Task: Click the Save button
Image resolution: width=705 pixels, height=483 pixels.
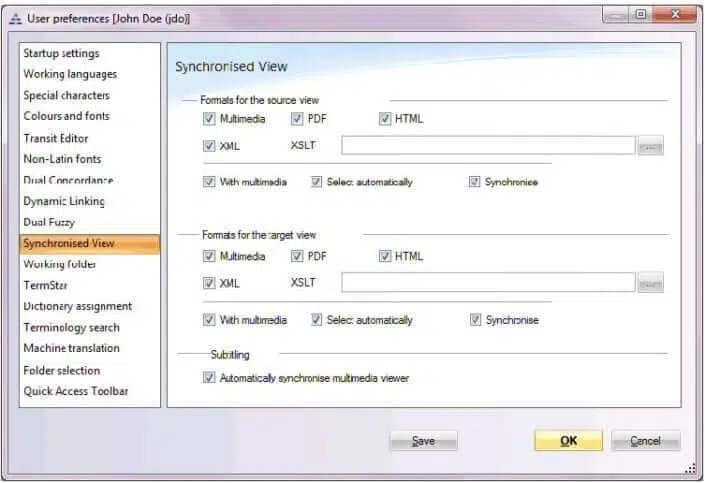Action: coord(423,441)
